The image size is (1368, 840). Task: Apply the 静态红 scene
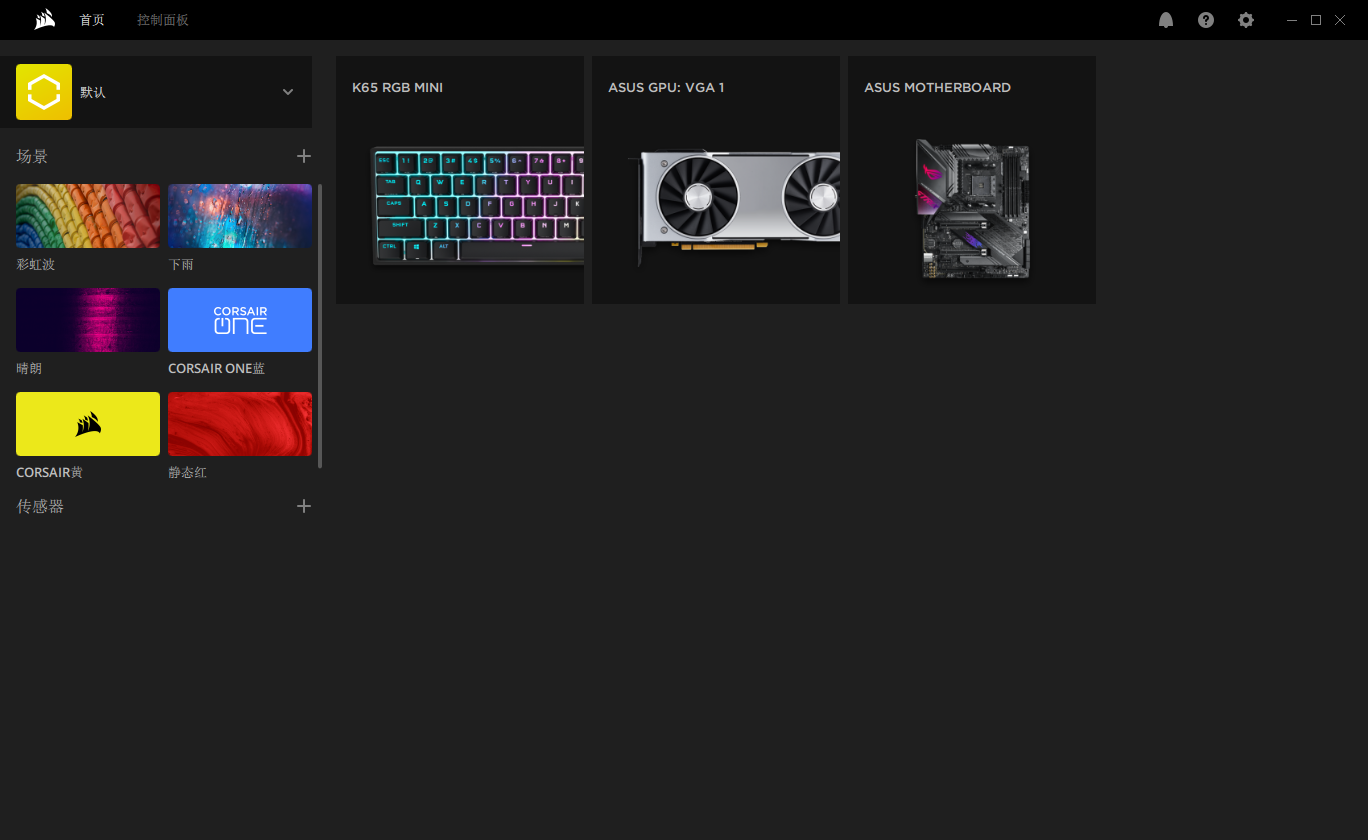tap(240, 424)
